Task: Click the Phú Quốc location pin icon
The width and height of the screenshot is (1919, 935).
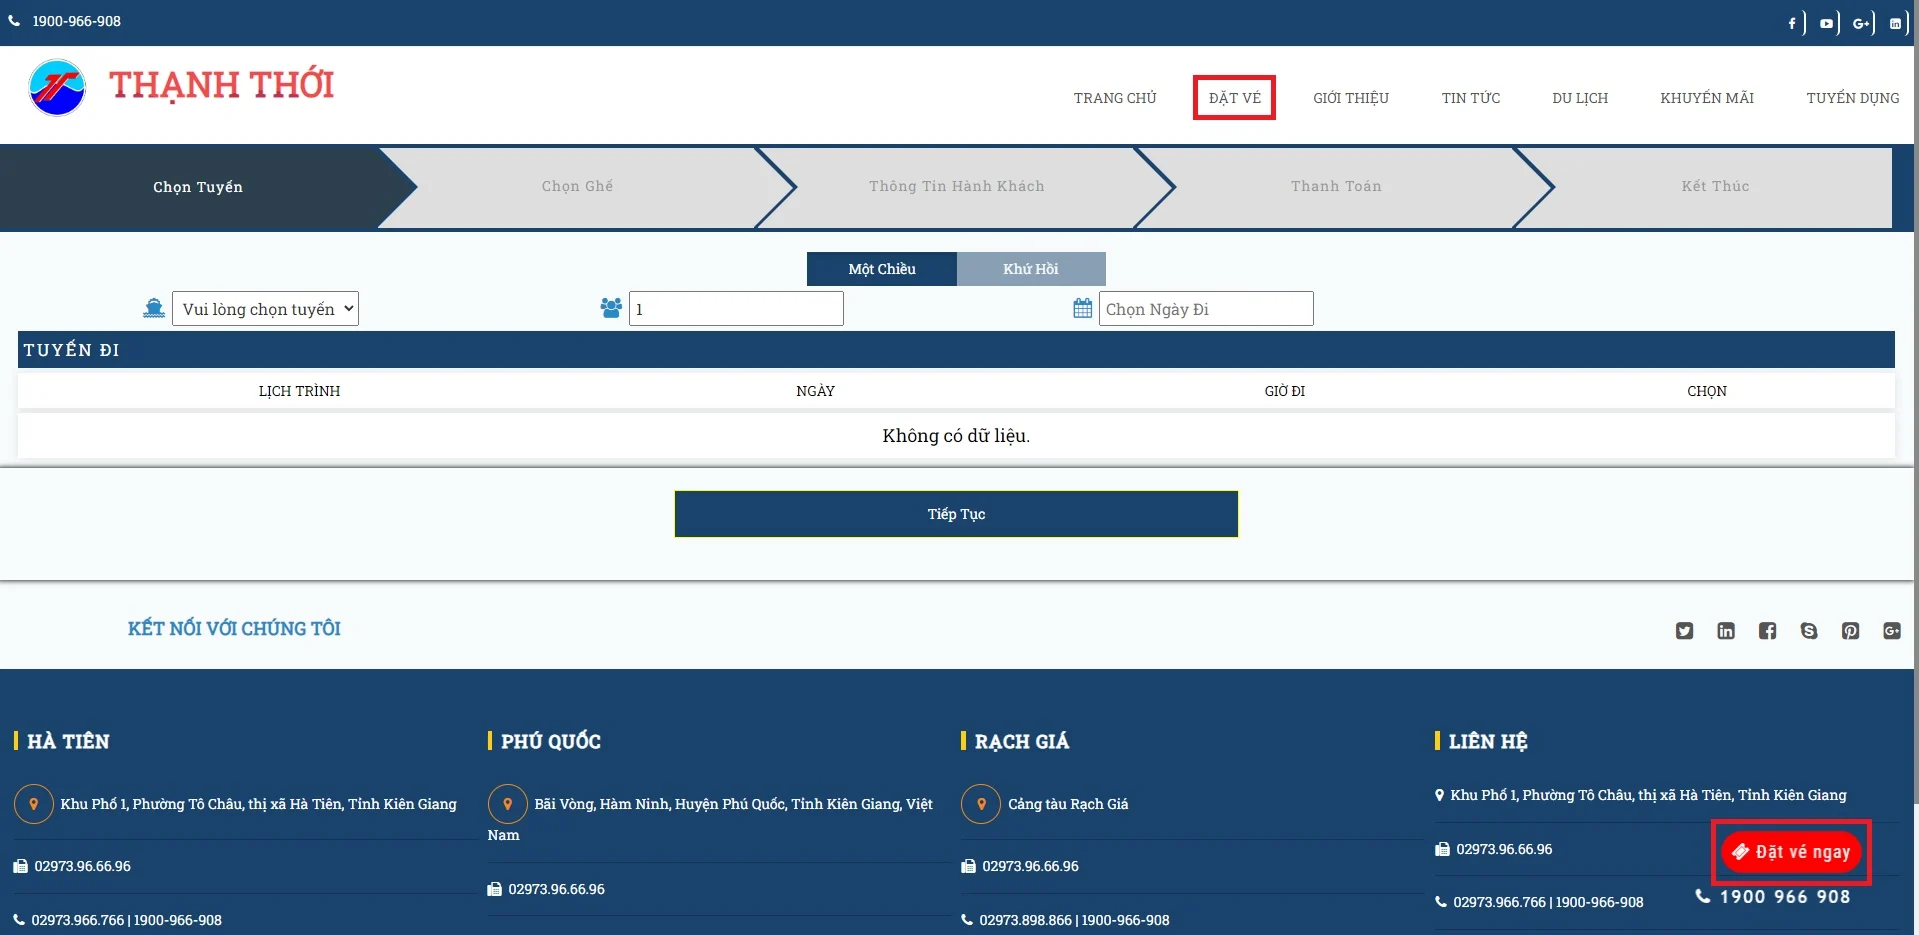Action: tap(507, 804)
